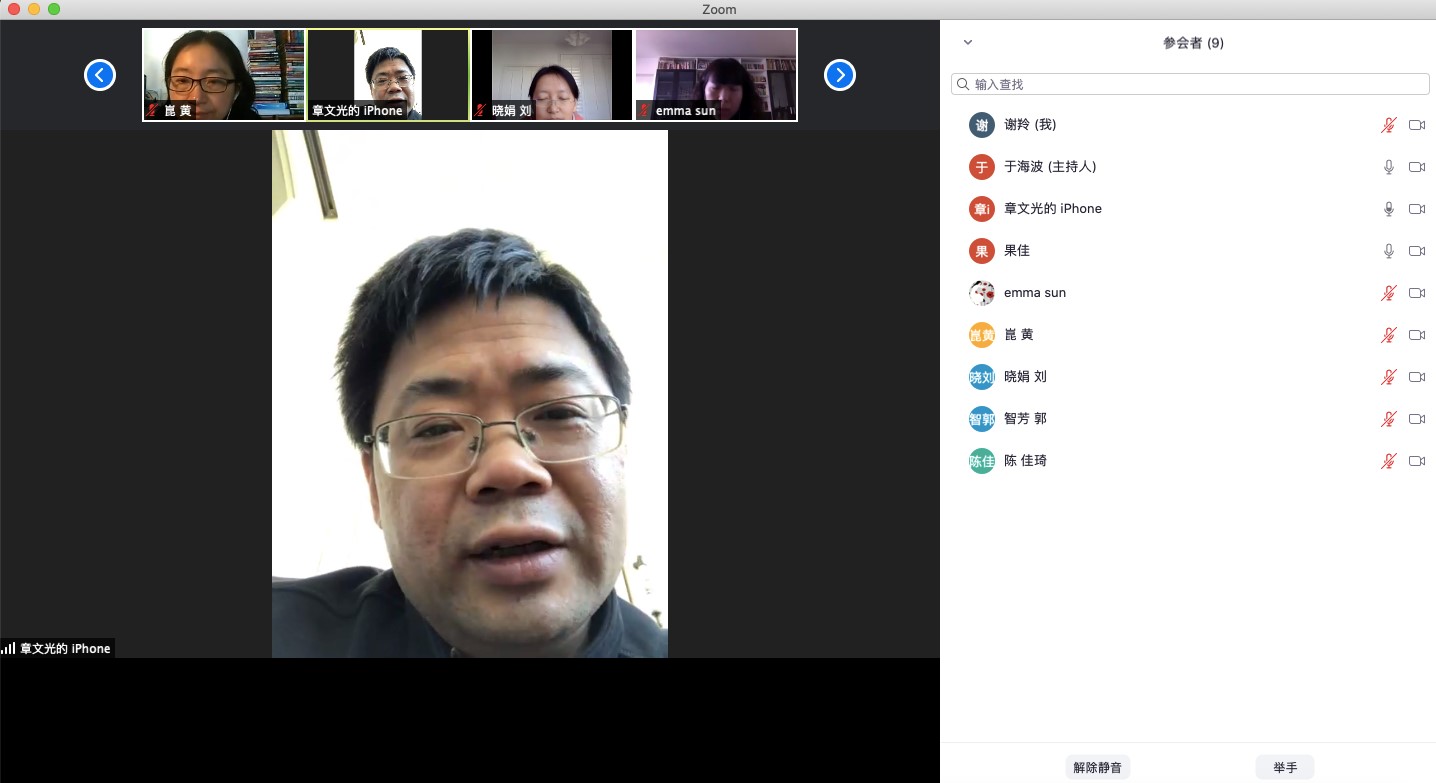
Task: Toggle microphone icon for 章文光的 iPhone
Action: click(x=1388, y=209)
